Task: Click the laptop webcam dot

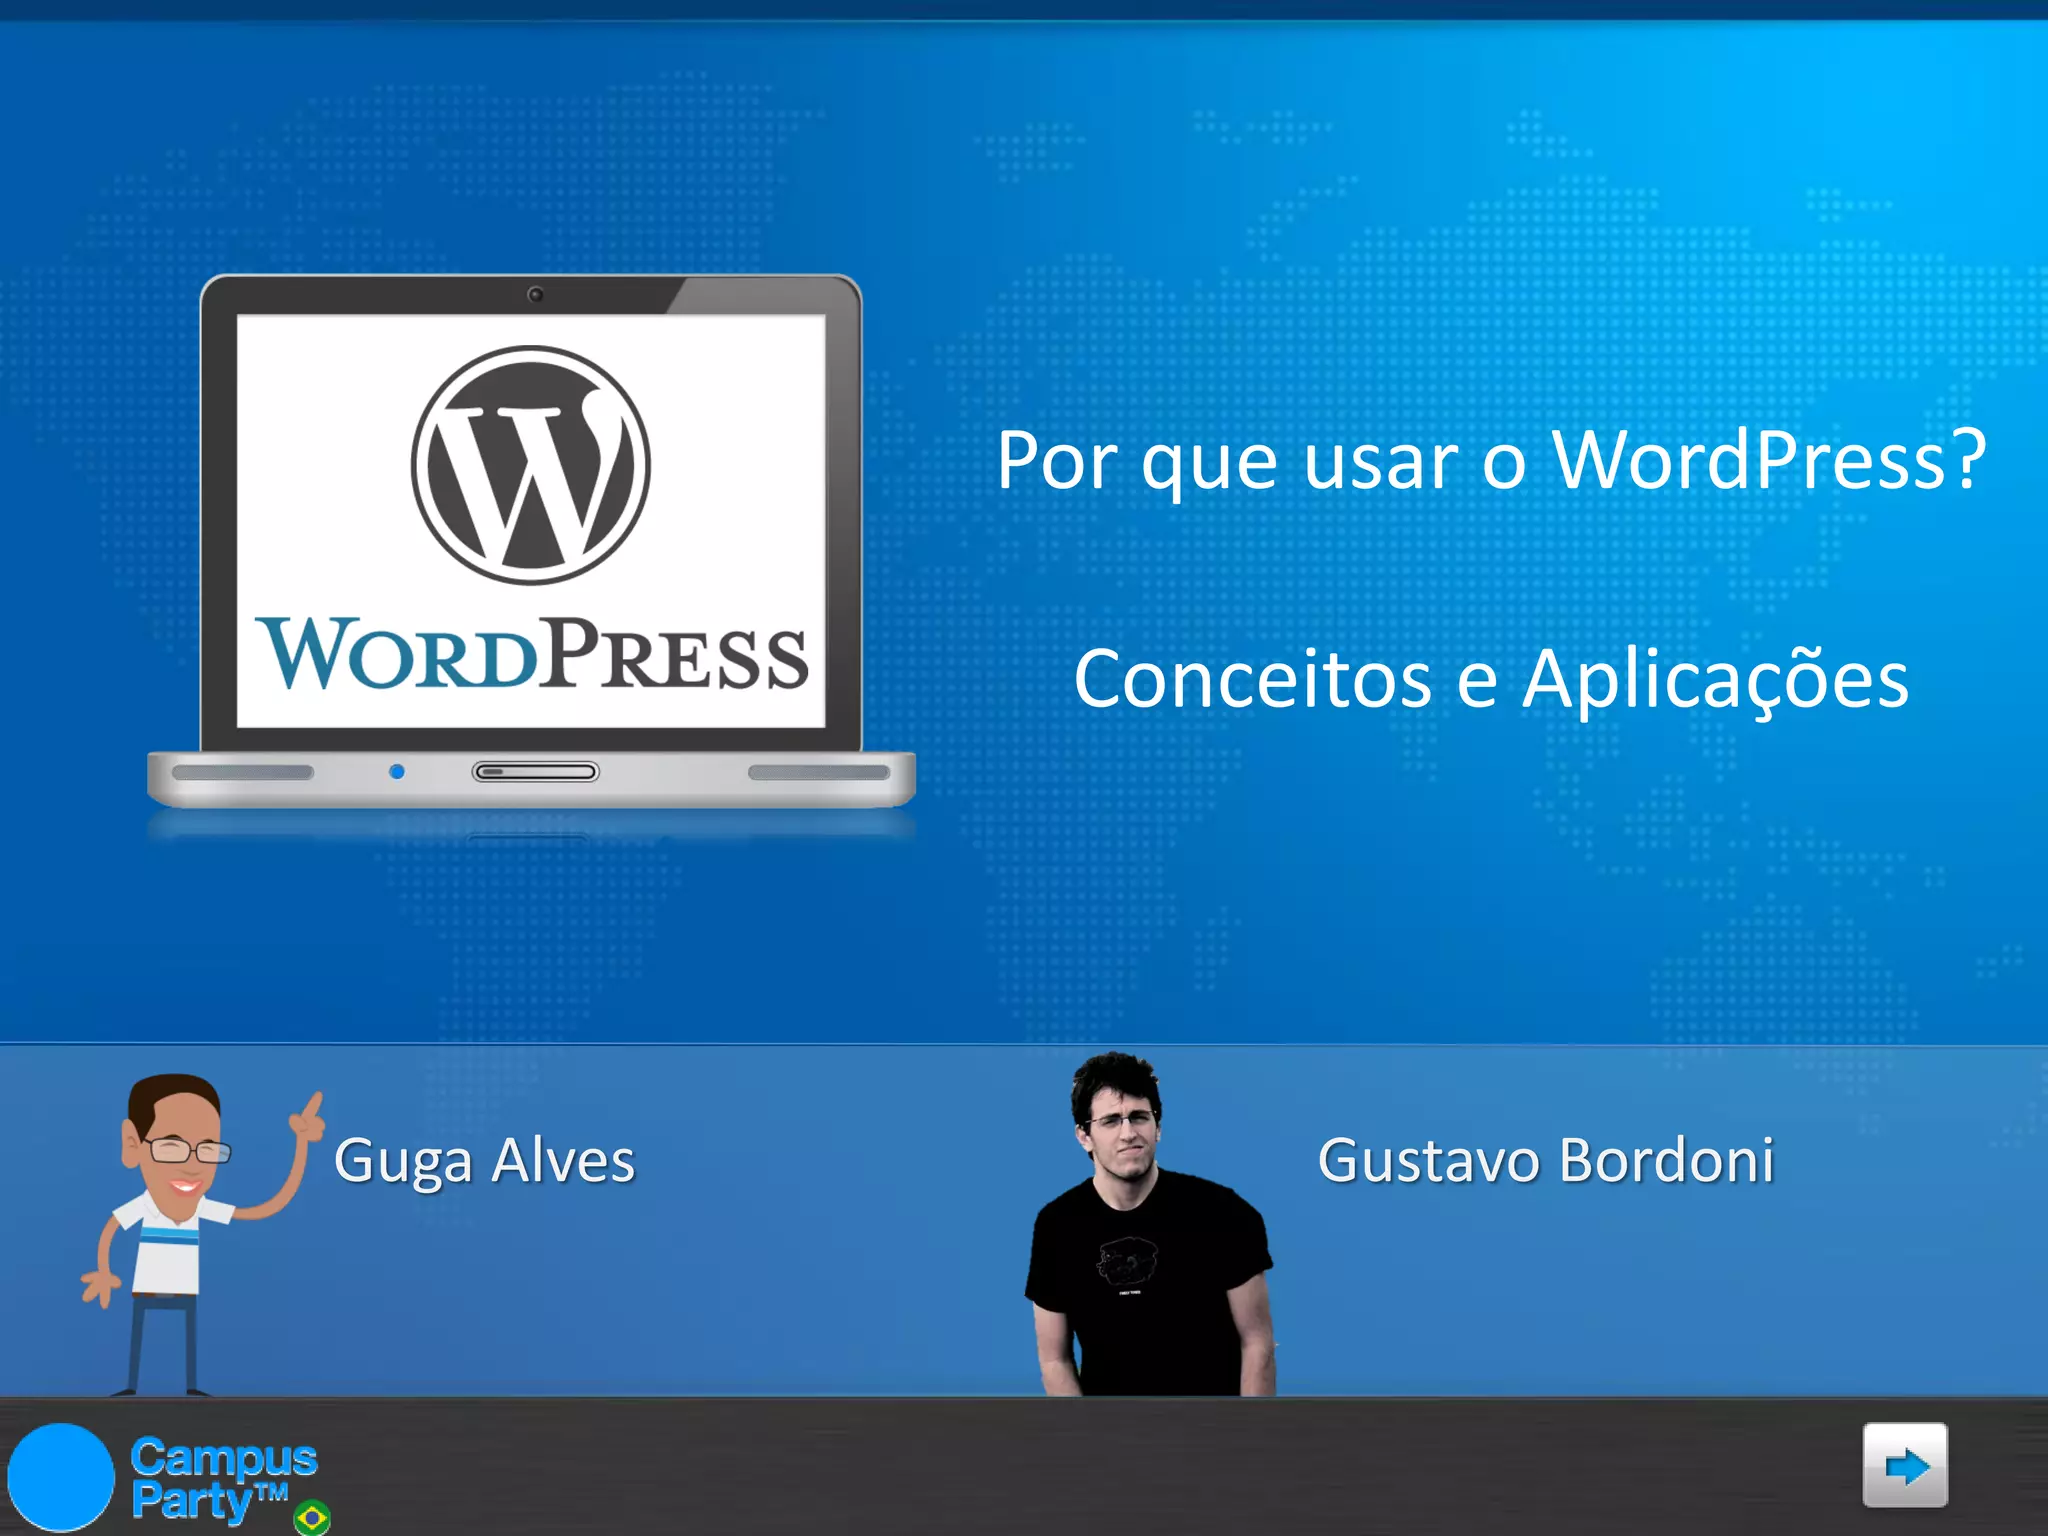Action: coord(535,294)
